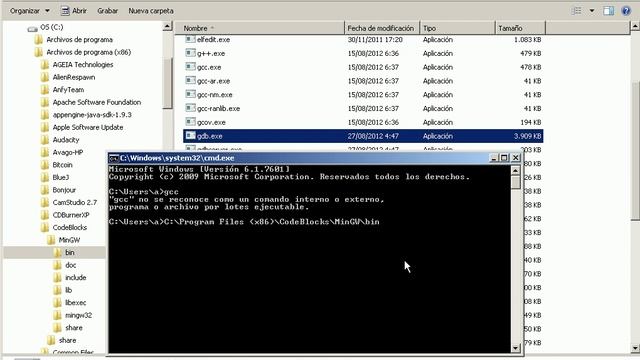Click Grabar in the Explorer toolbar

pos(107,11)
